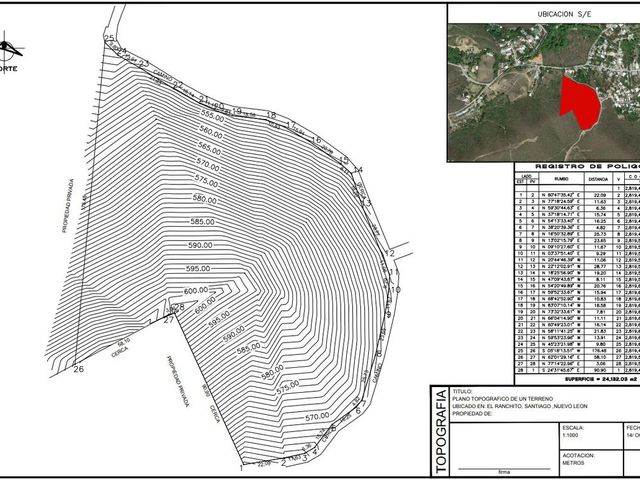Viewport: 640px width, 480px height.
Task: Select the RUMBO column header
Action: coord(561,179)
